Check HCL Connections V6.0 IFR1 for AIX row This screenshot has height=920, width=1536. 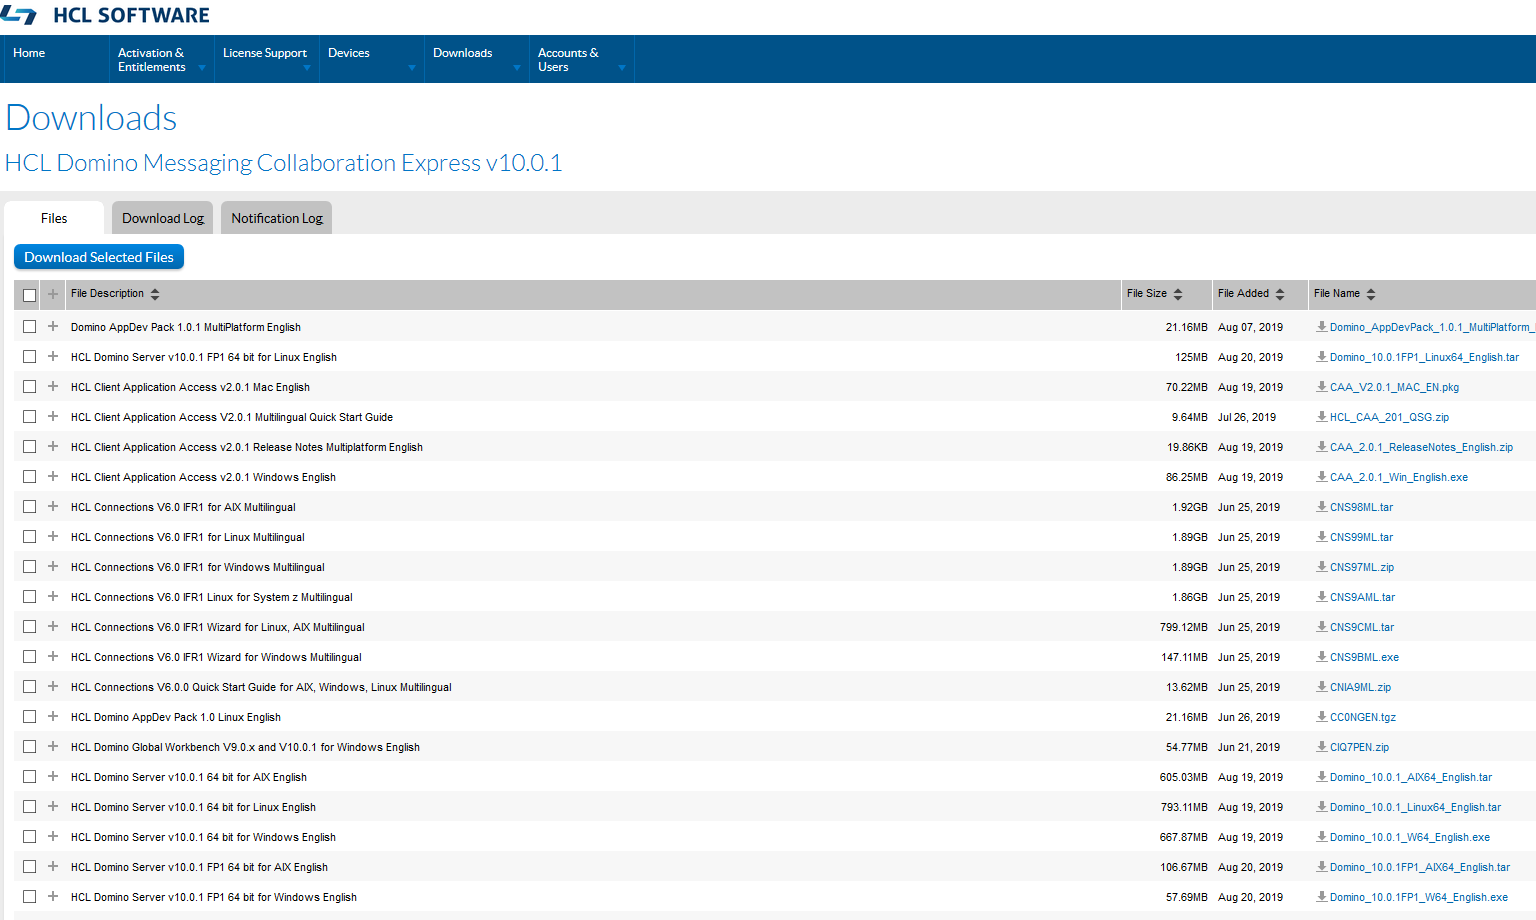coord(29,507)
